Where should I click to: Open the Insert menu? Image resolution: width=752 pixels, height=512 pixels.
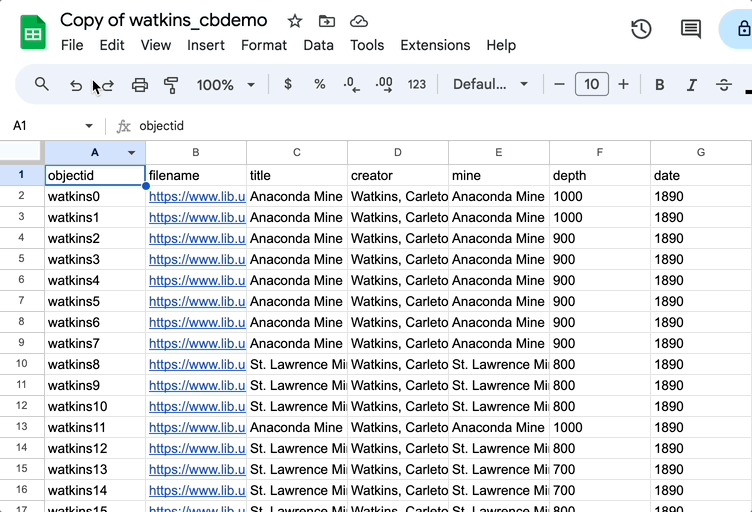click(206, 45)
